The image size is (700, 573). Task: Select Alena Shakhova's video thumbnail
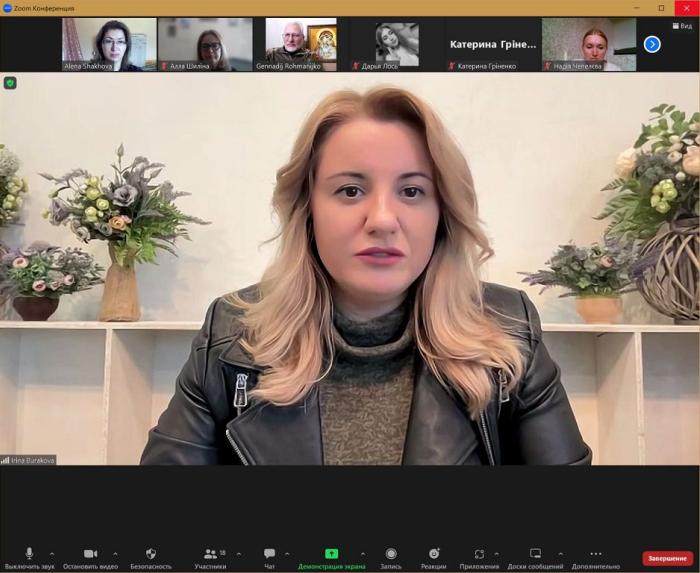pos(109,44)
